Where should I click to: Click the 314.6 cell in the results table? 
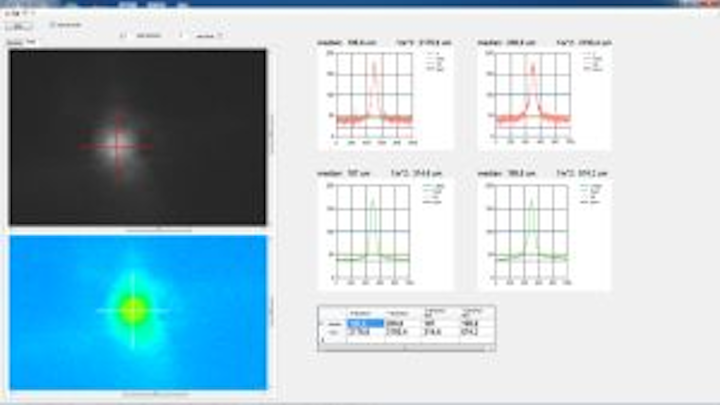coord(441,332)
